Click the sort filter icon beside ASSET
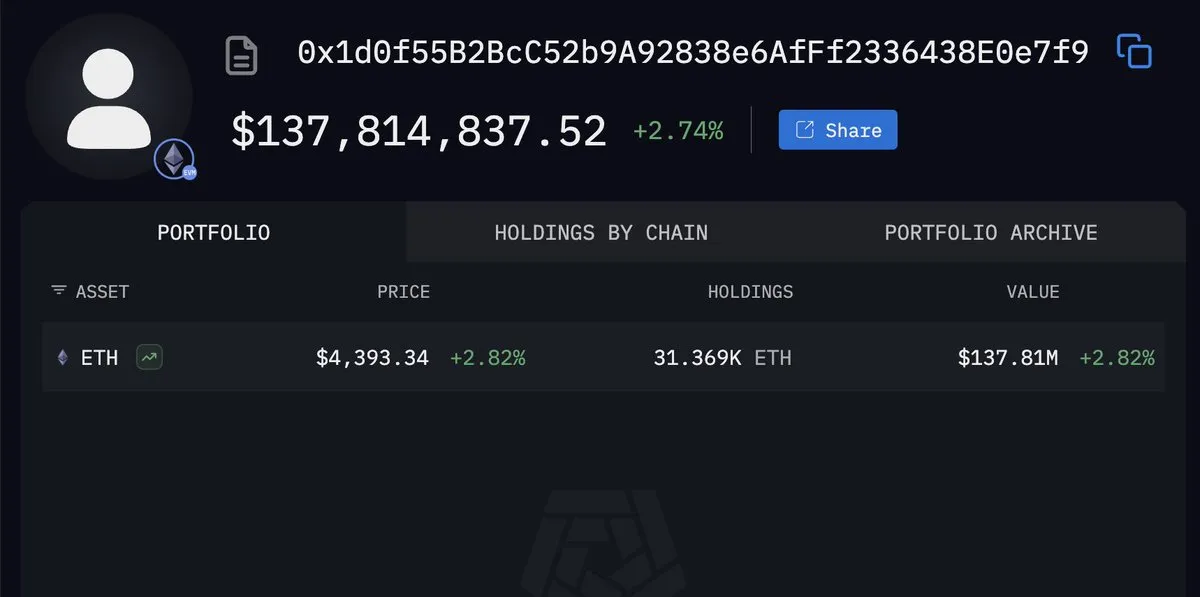 tap(59, 291)
